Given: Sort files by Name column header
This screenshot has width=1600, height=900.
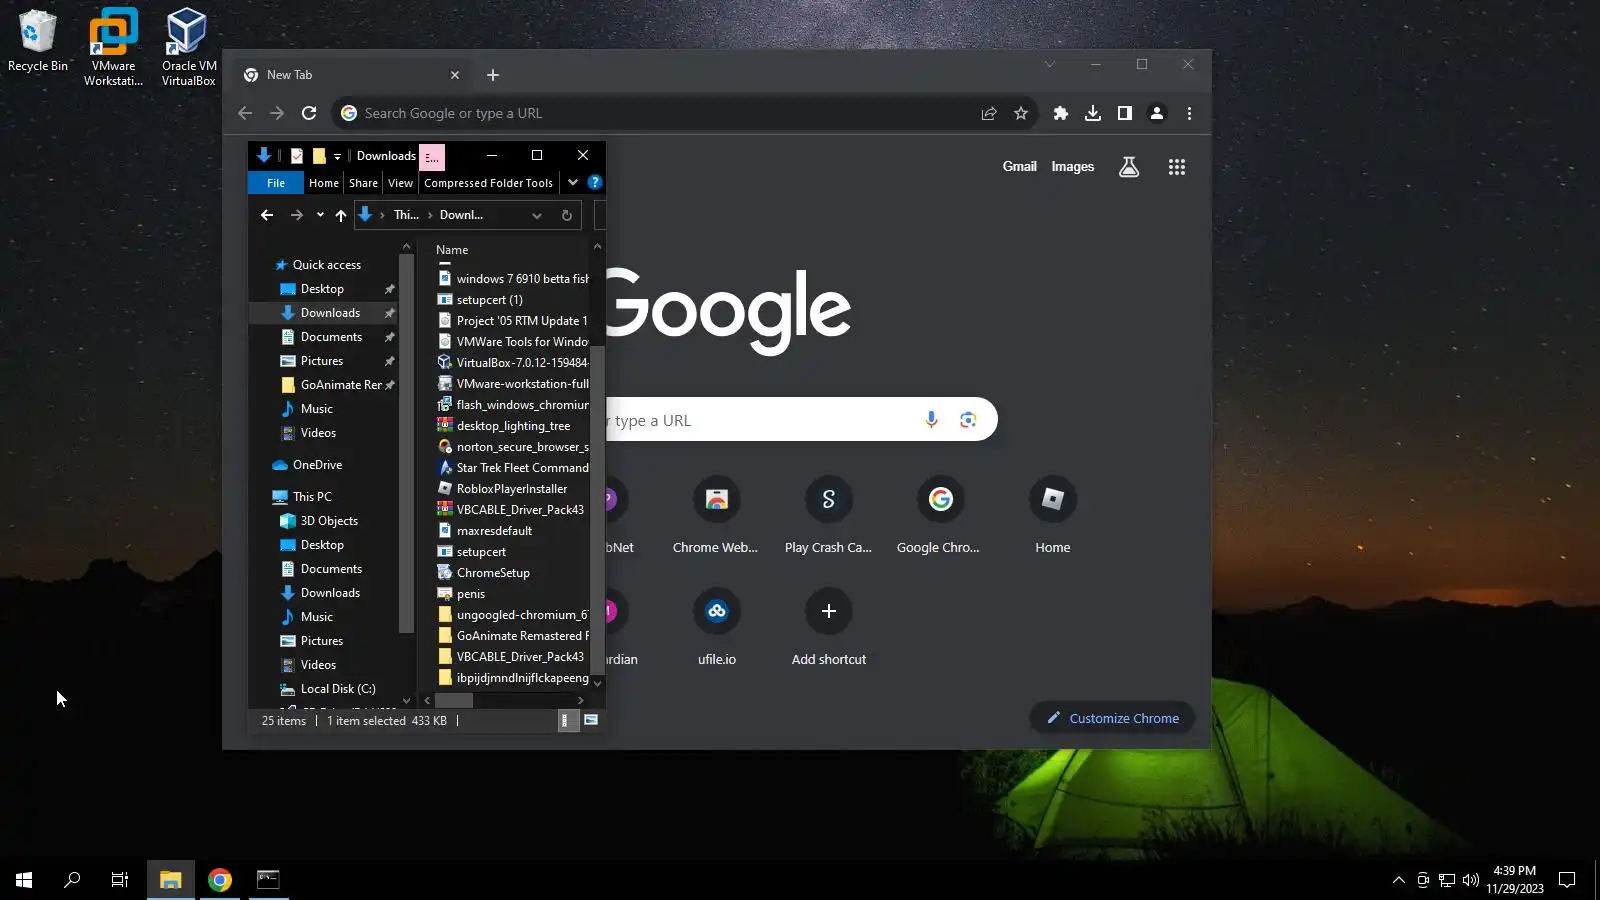Looking at the screenshot, I should 452,250.
